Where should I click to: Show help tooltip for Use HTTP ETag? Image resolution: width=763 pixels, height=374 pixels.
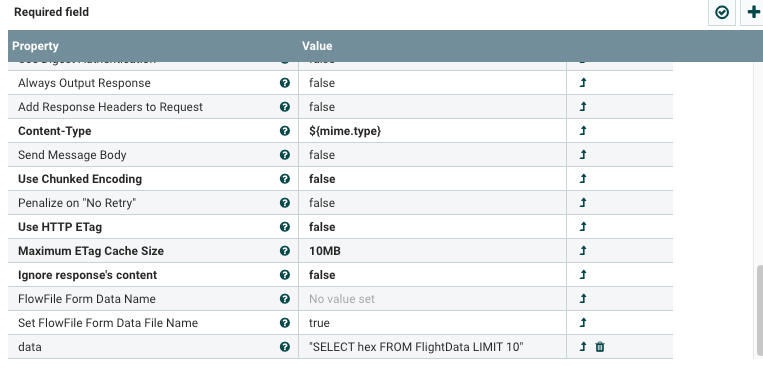(x=285, y=227)
